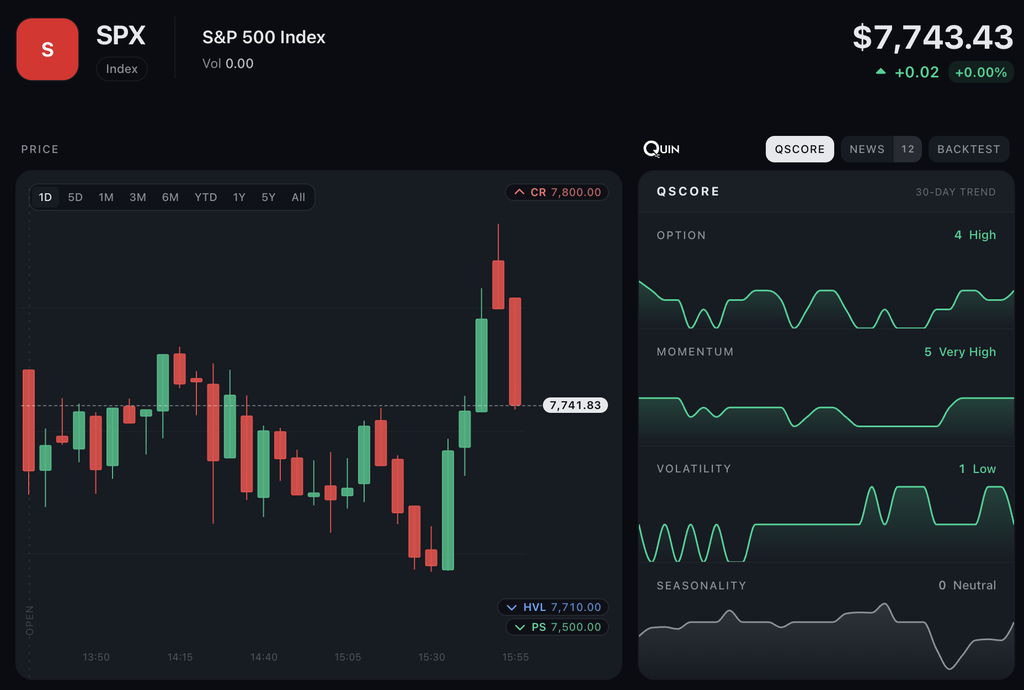Click the '0 Neutral' seasonality score

click(967, 586)
